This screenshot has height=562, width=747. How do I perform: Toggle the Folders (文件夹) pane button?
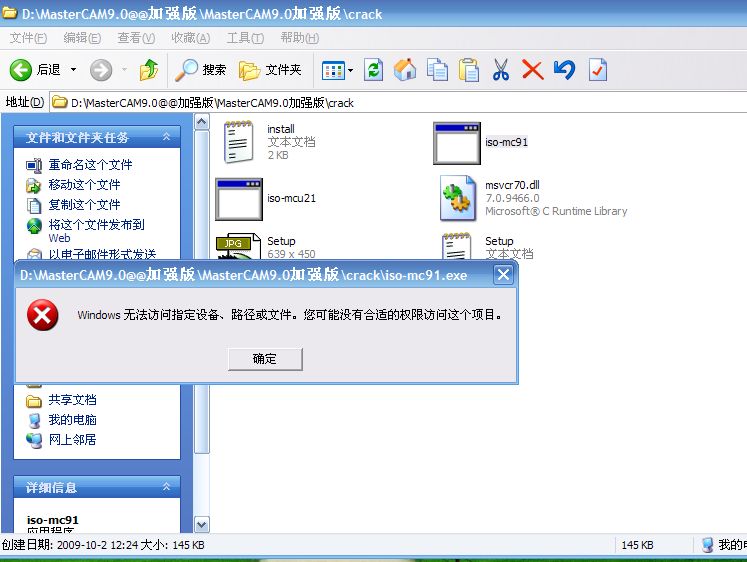pyautogui.click(x=270, y=70)
